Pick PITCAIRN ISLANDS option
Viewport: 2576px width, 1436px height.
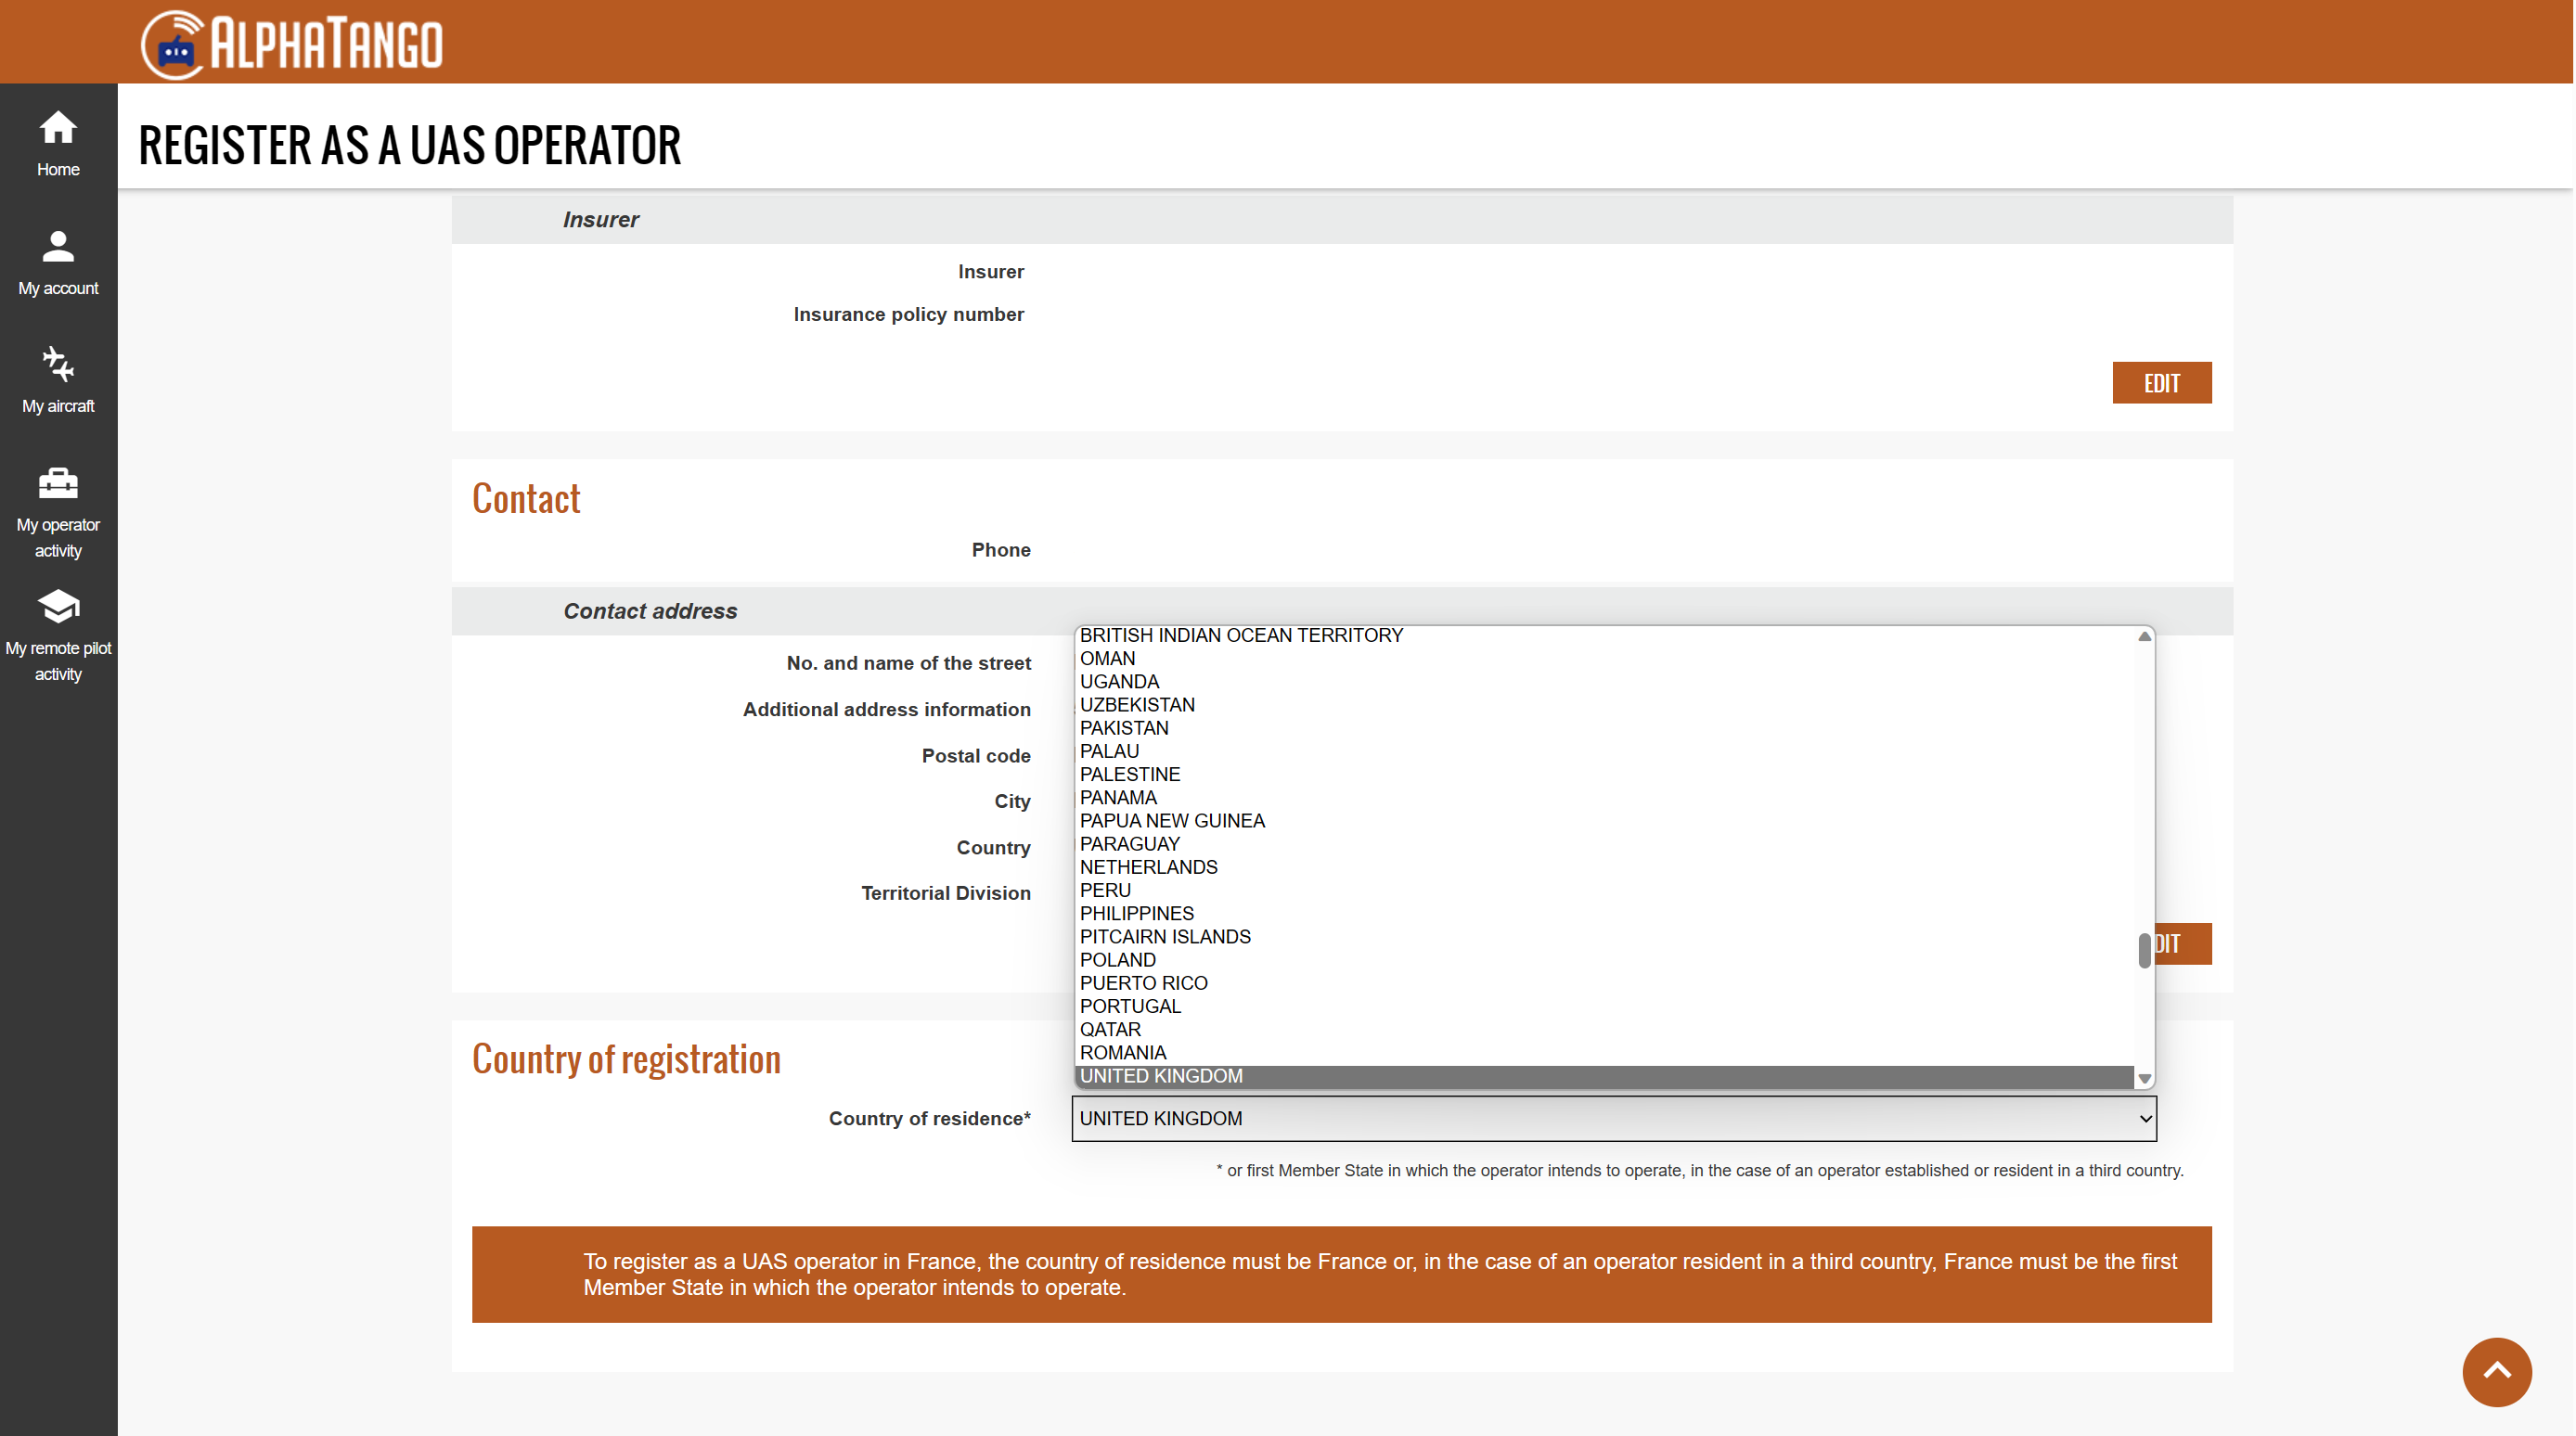click(1605, 937)
